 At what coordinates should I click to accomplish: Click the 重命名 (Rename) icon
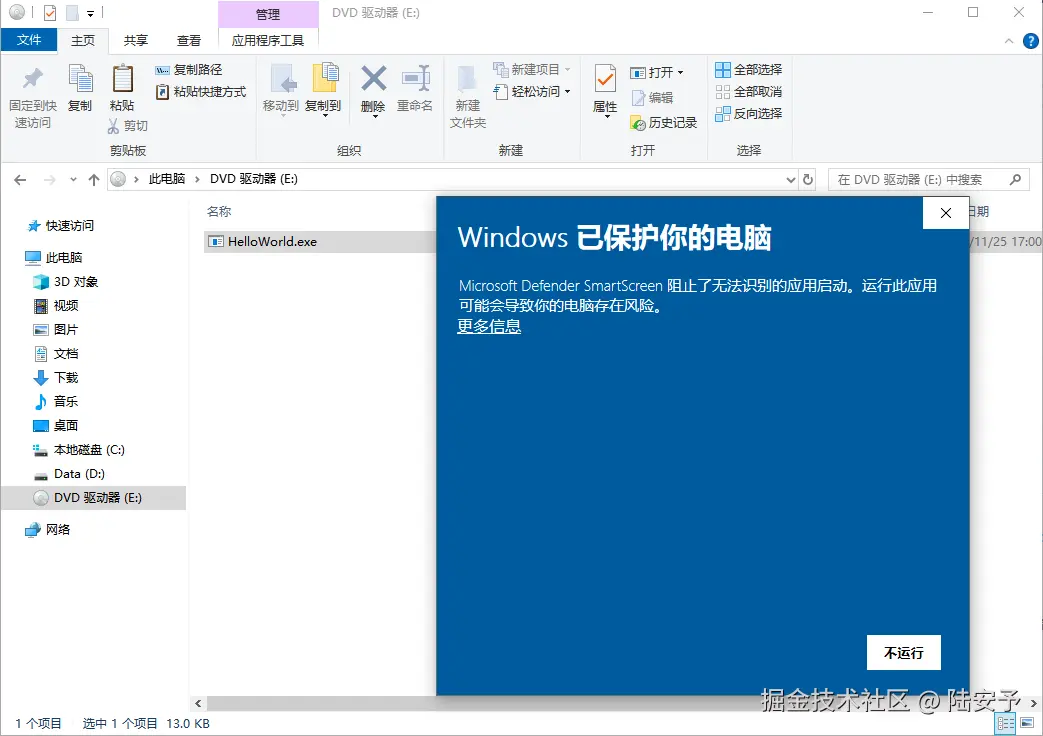click(415, 79)
